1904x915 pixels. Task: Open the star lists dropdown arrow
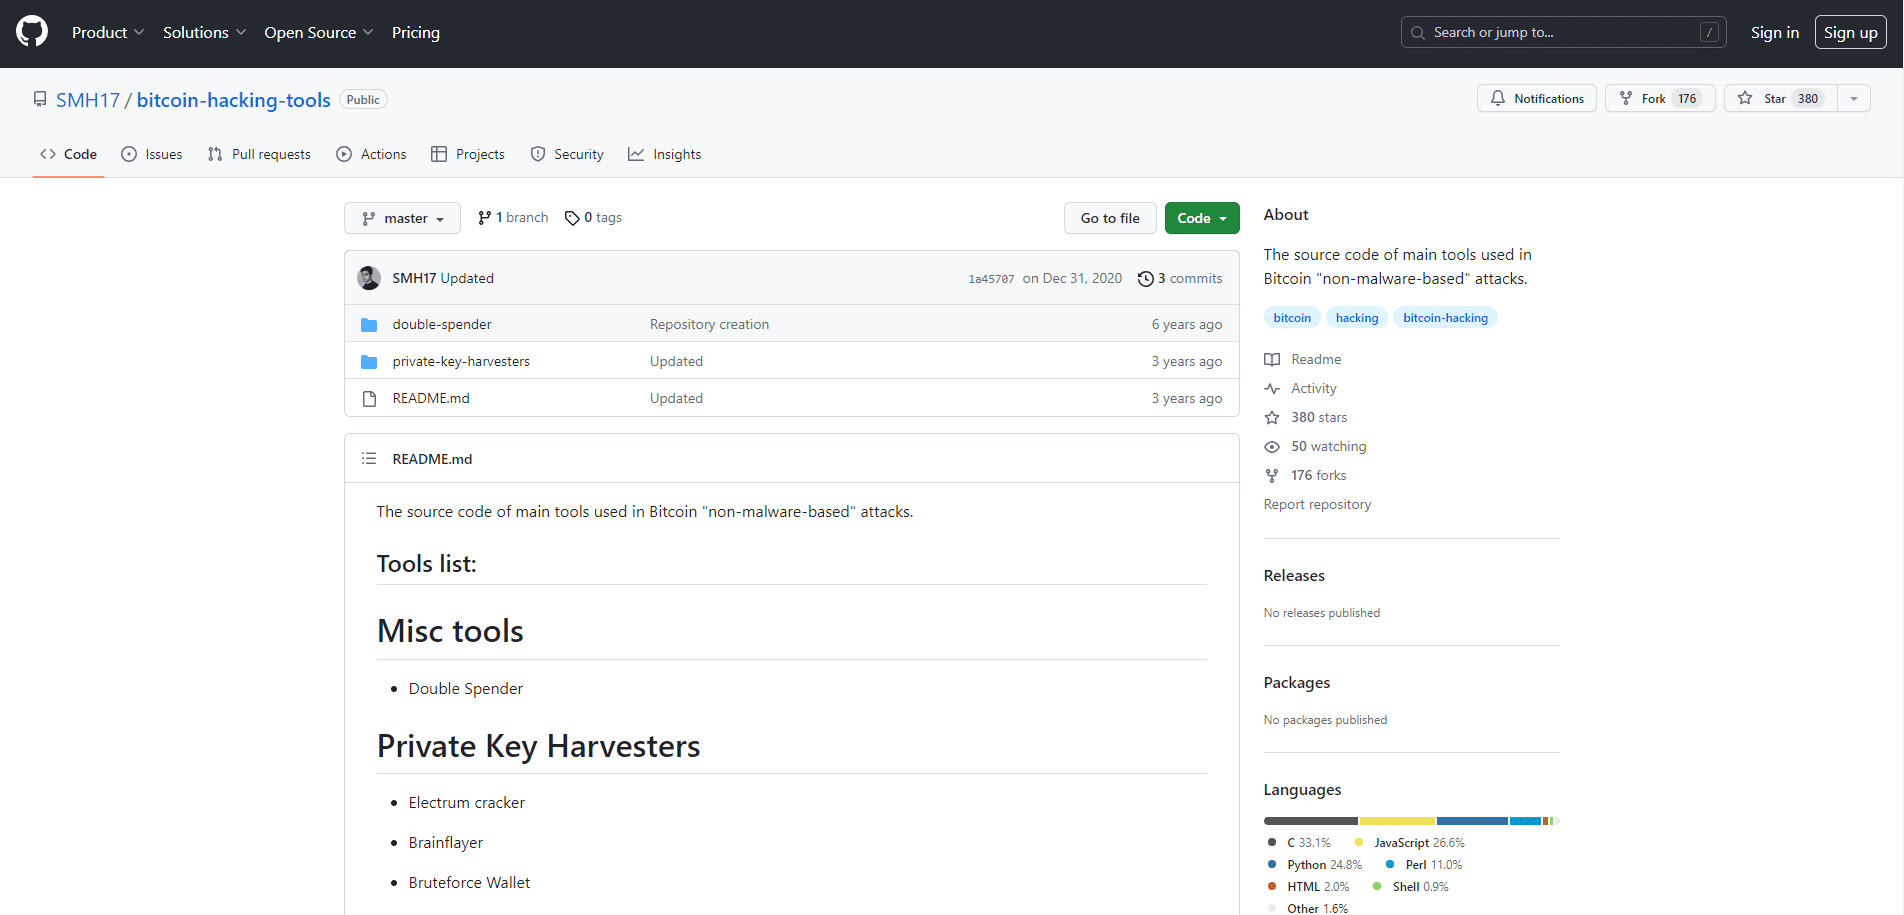(x=1854, y=98)
